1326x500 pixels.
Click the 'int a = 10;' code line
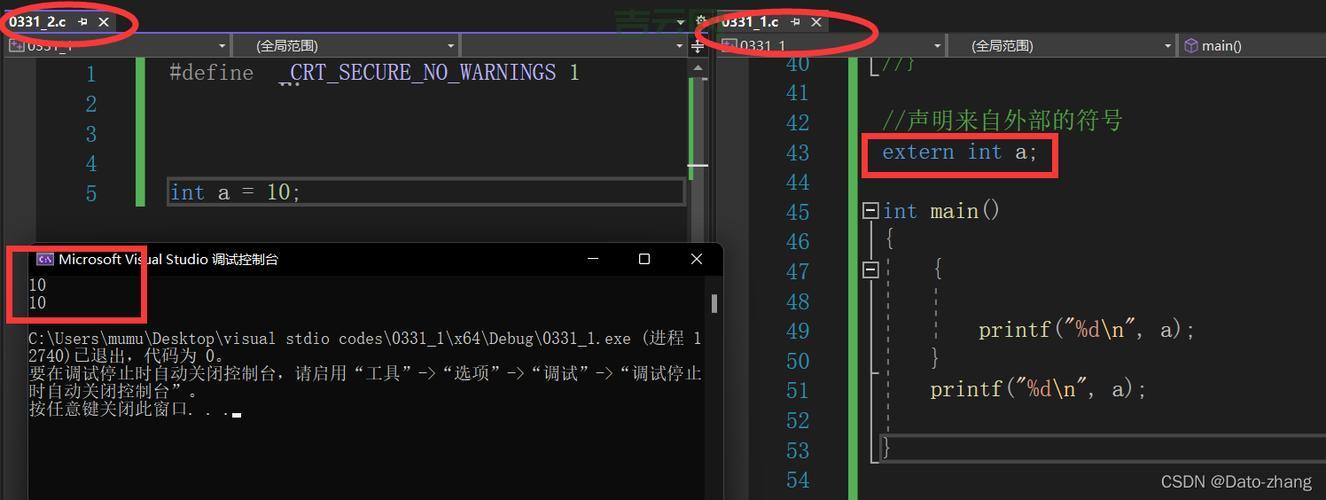tap(235, 192)
